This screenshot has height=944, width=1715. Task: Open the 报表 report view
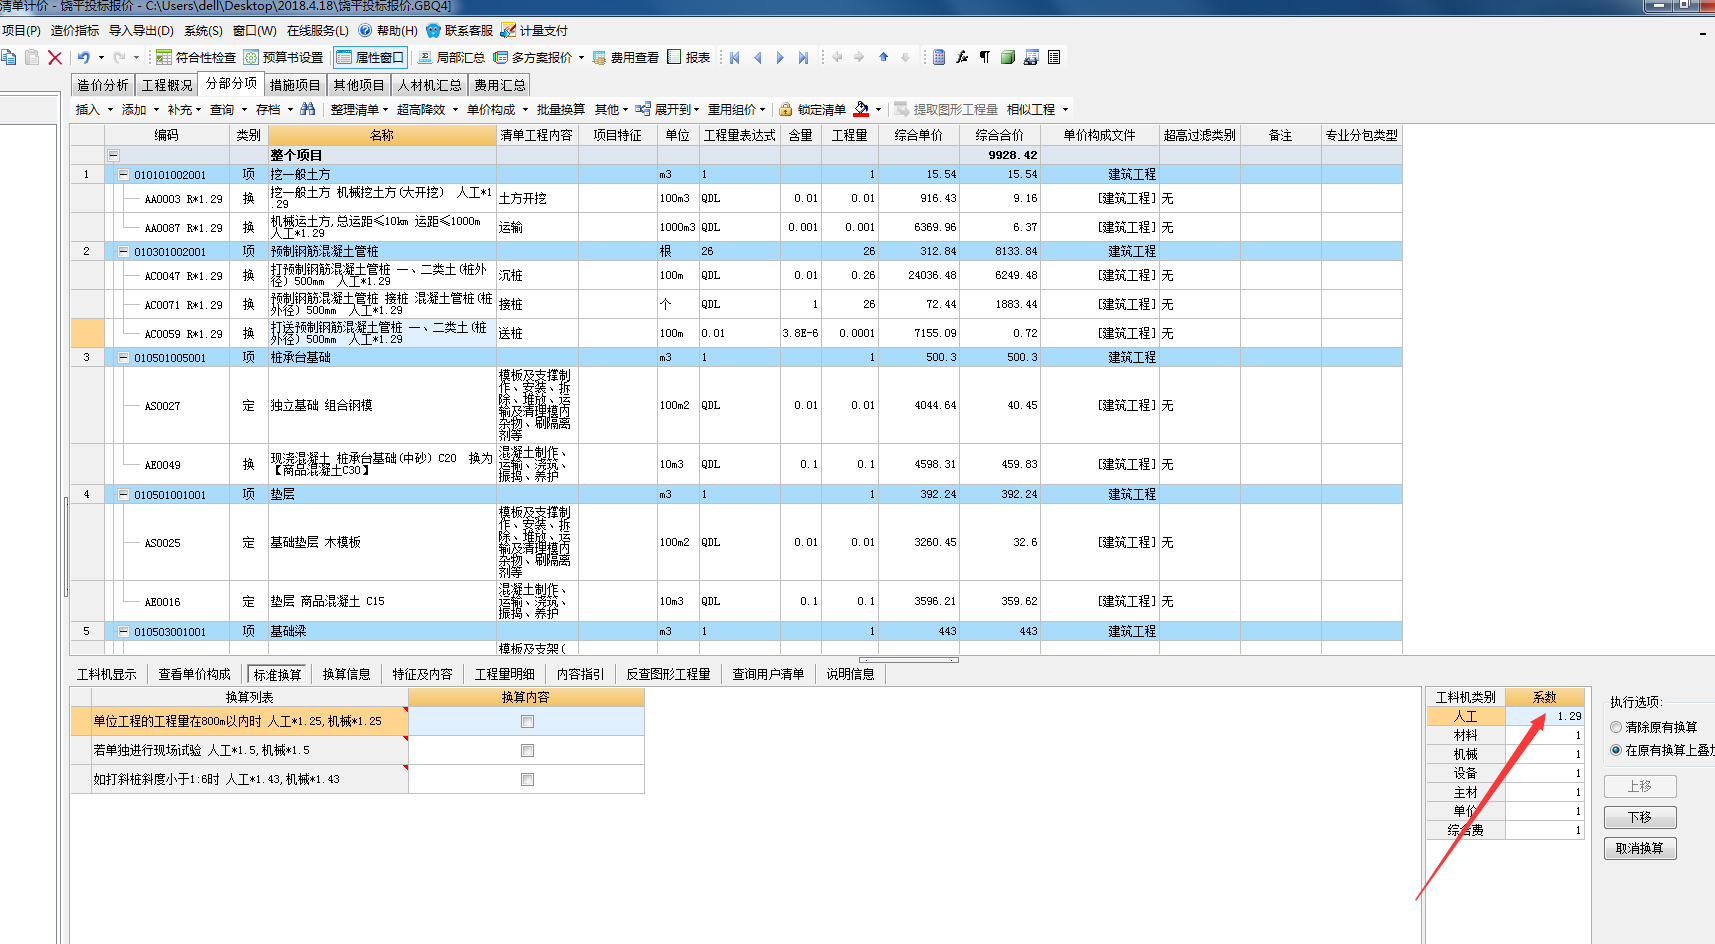coord(689,57)
